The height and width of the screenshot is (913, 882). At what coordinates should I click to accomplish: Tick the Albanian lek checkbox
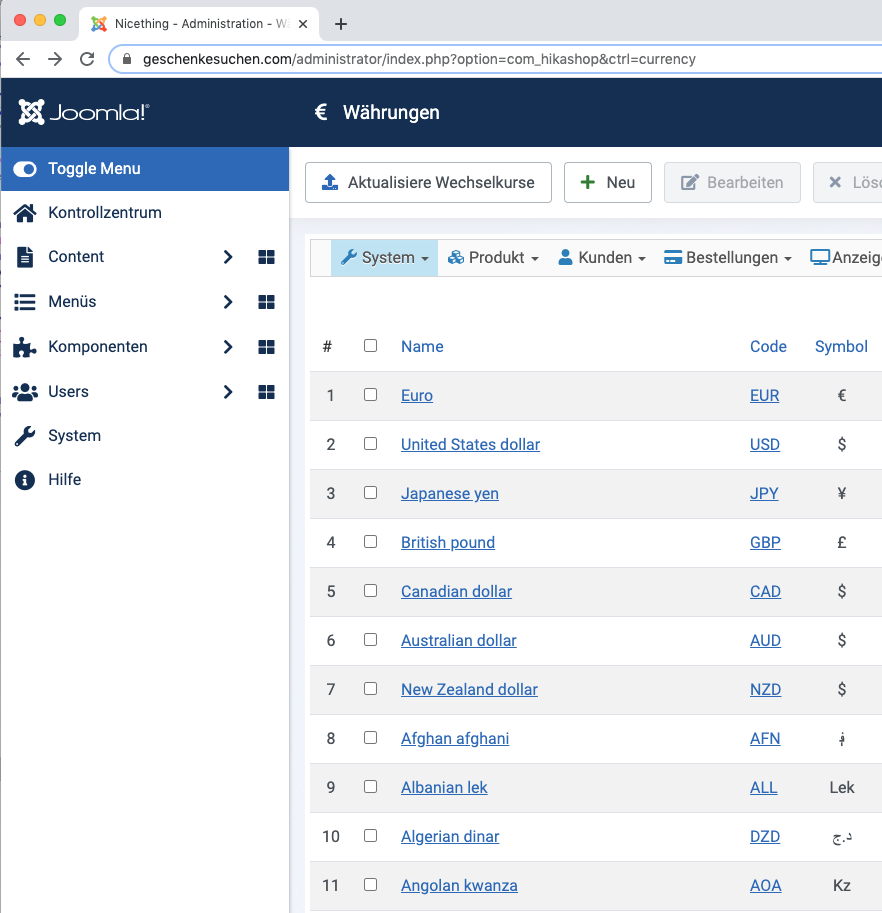370,786
